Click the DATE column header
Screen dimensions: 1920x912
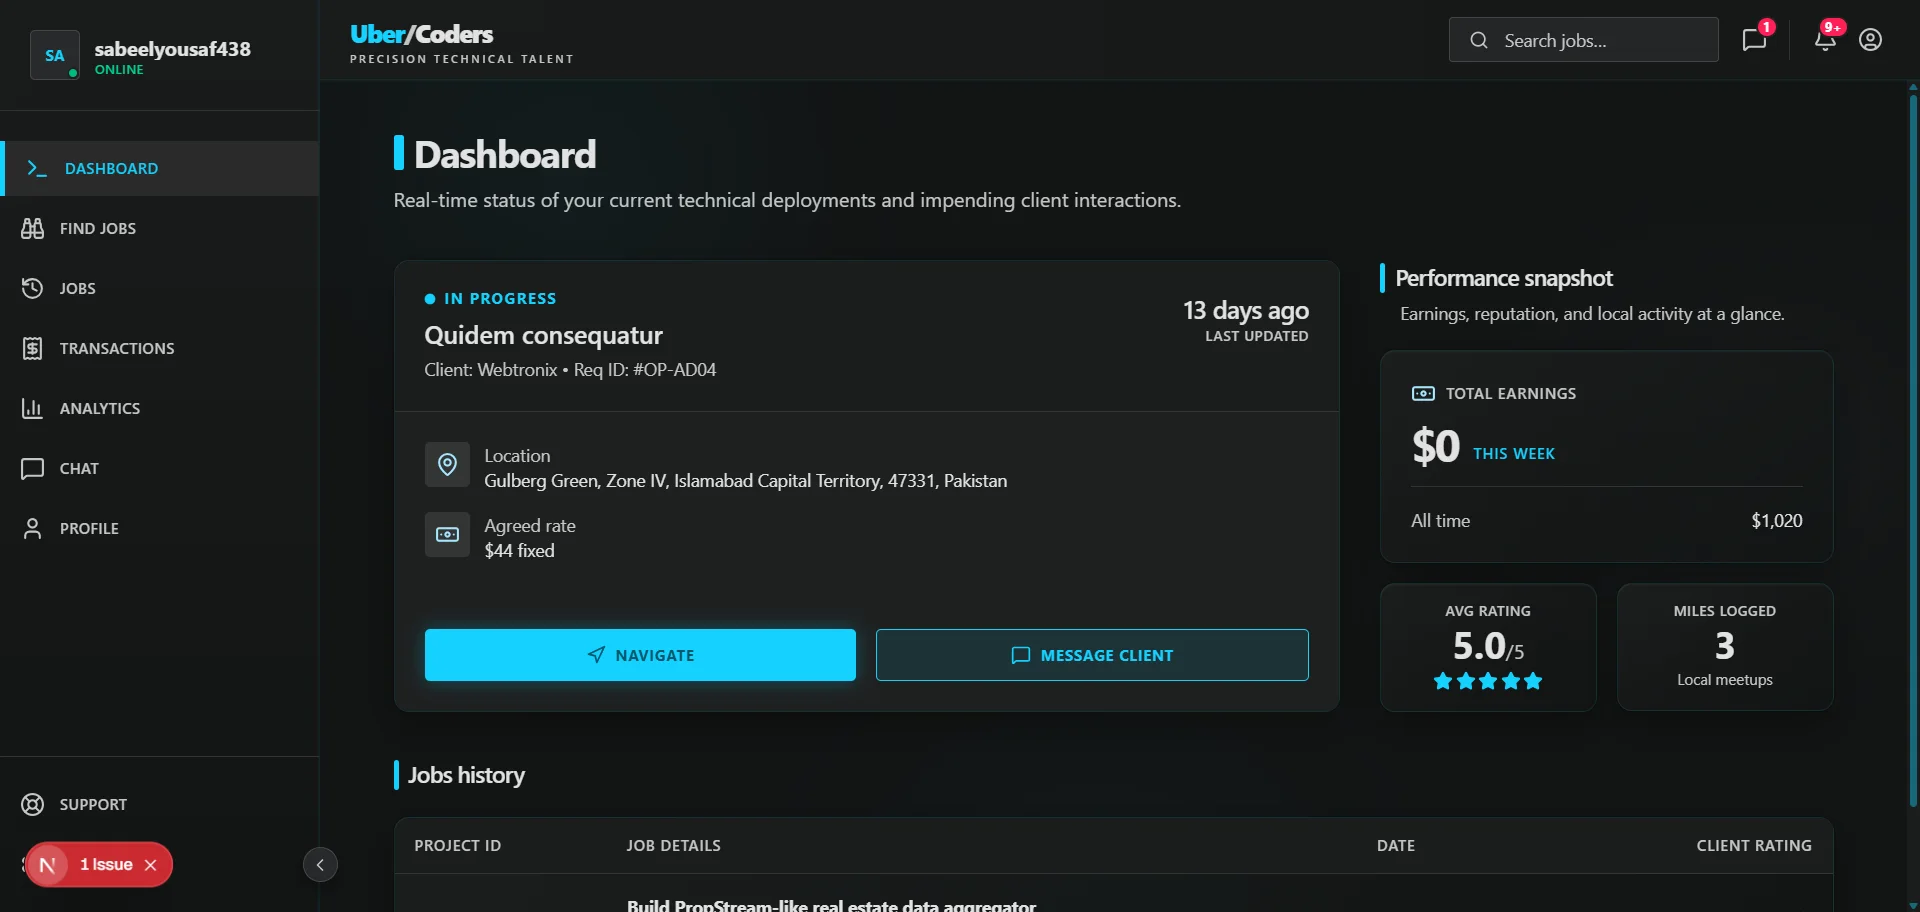(x=1396, y=846)
